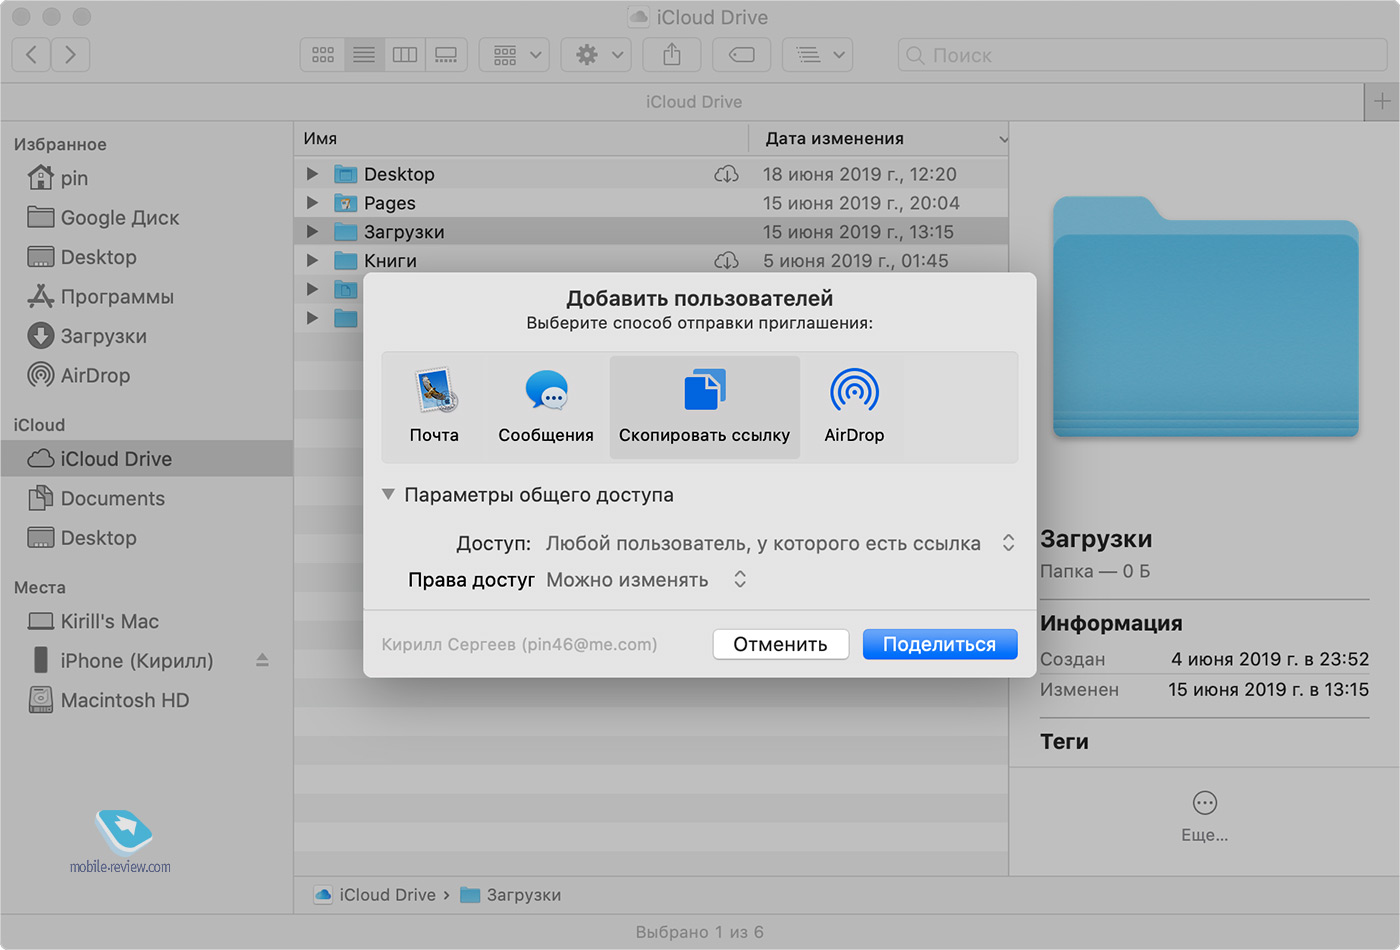Image resolution: width=1400 pixels, height=950 pixels.
Task: Open Macintosh HD in the sidebar
Action: coord(146,700)
